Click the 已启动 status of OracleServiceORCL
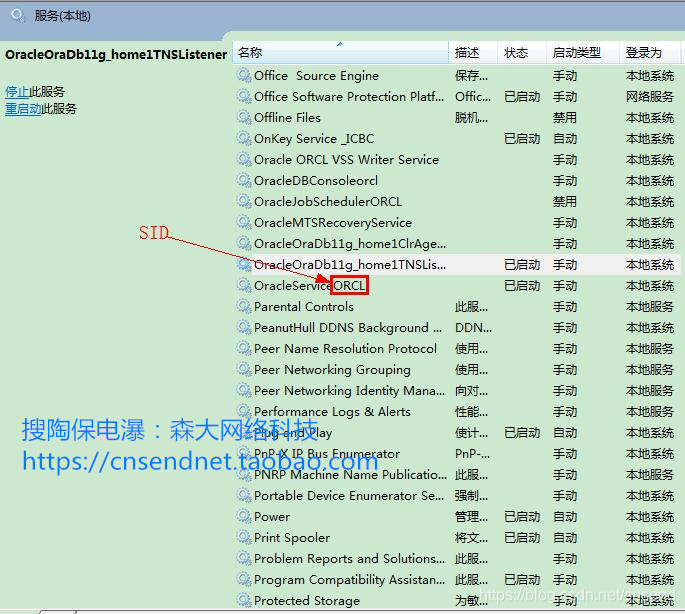This screenshot has height=614, width=685. (522, 285)
